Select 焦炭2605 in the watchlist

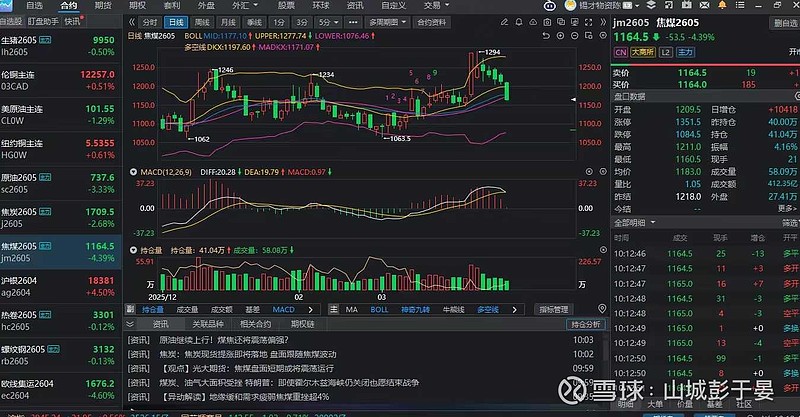pyautogui.click(x=60, y=217)
